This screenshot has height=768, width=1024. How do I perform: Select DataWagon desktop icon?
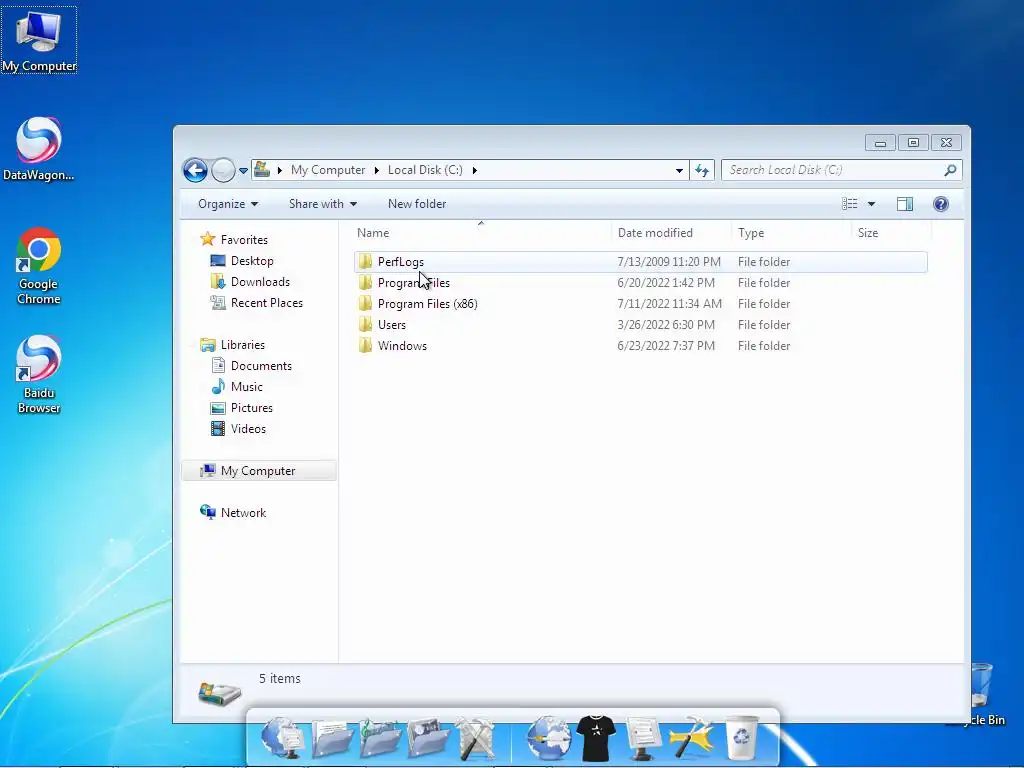[x=39, y=149]
